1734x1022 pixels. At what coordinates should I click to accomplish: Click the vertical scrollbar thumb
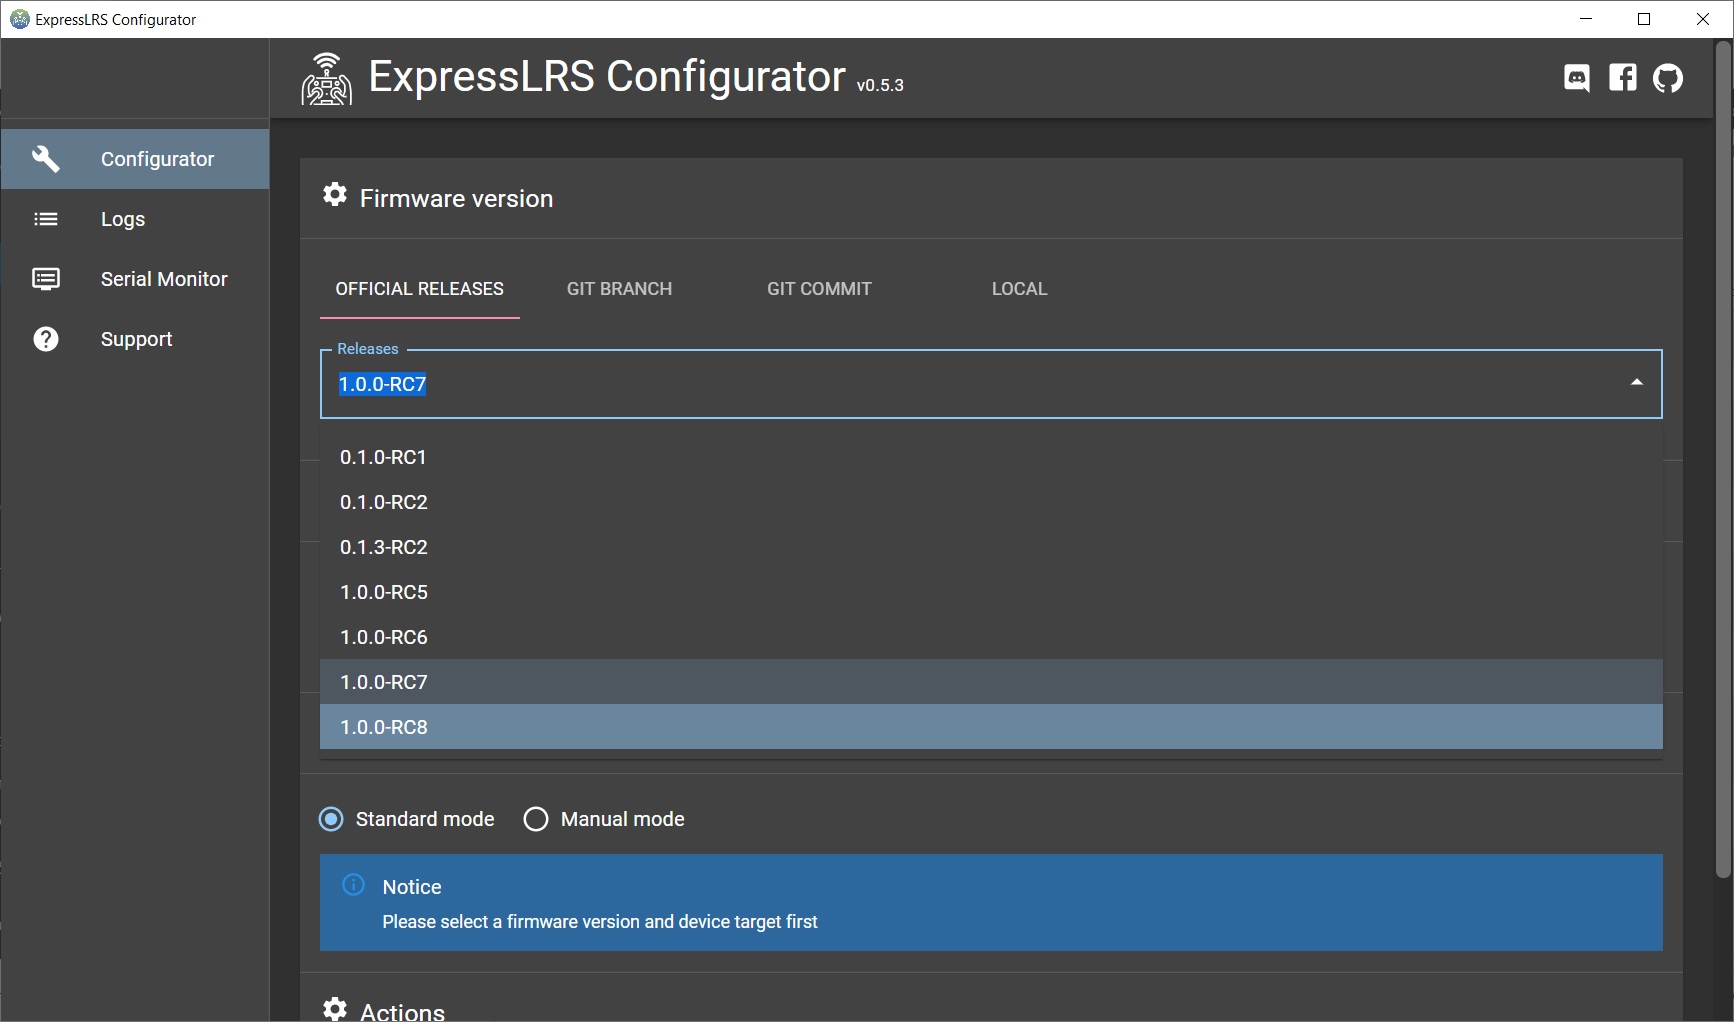click(x=1724, y=460)
